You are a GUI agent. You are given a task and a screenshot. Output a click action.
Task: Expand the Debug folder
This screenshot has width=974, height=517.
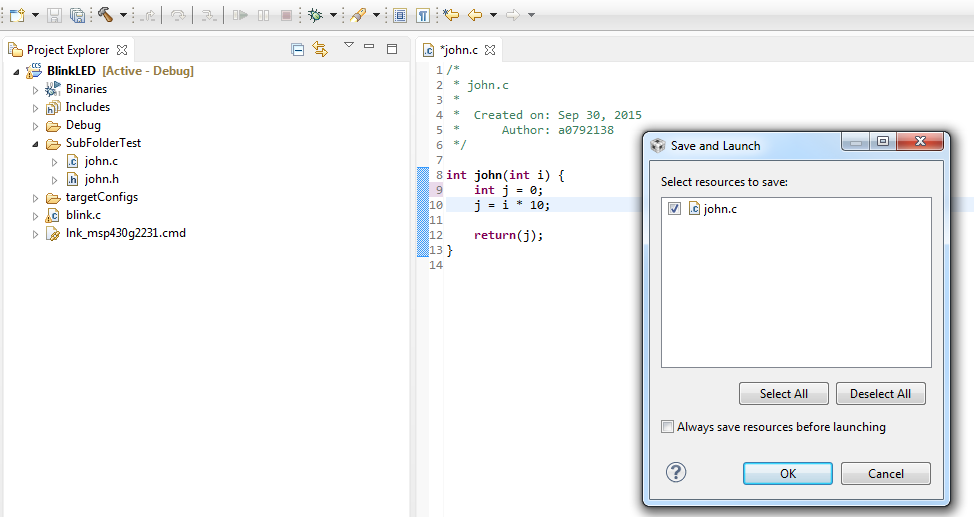point(35,126)
